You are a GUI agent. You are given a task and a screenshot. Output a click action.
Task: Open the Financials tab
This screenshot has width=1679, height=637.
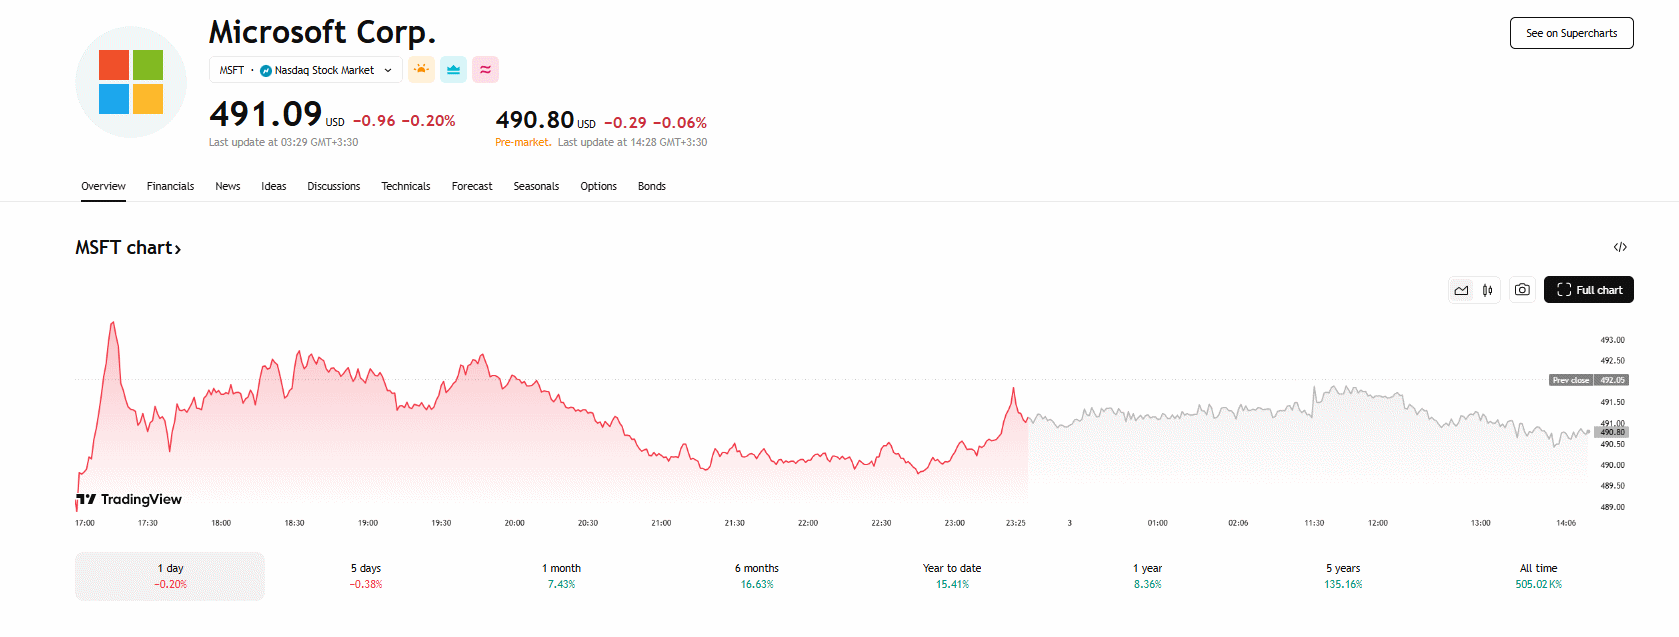pos(170,186)
